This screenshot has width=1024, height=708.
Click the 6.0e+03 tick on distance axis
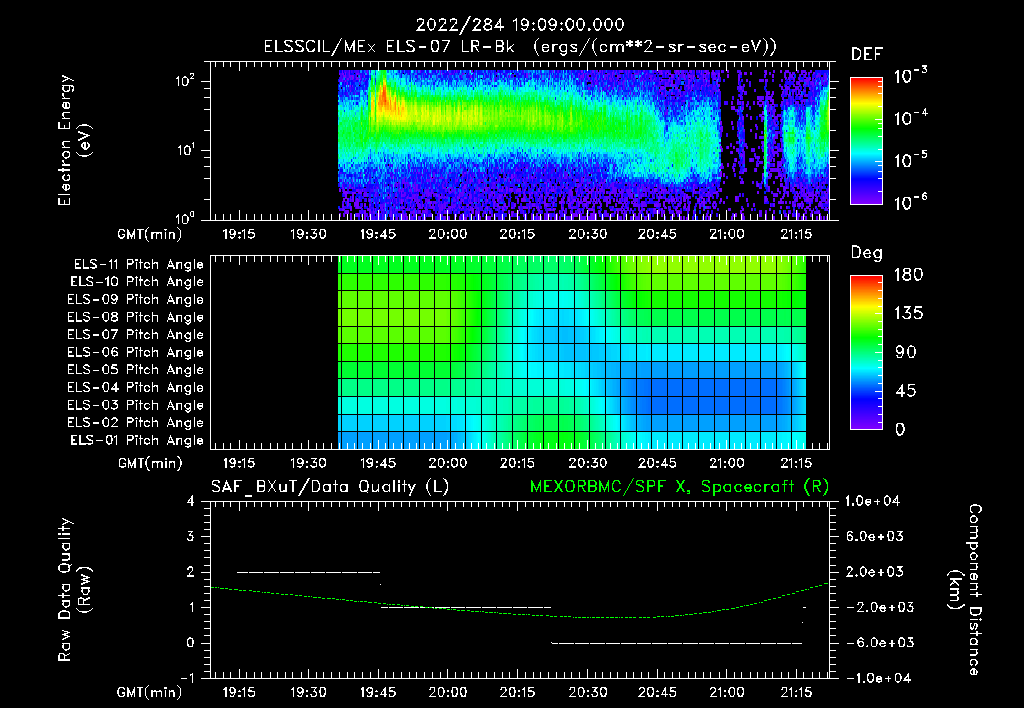tap(876, 536)
